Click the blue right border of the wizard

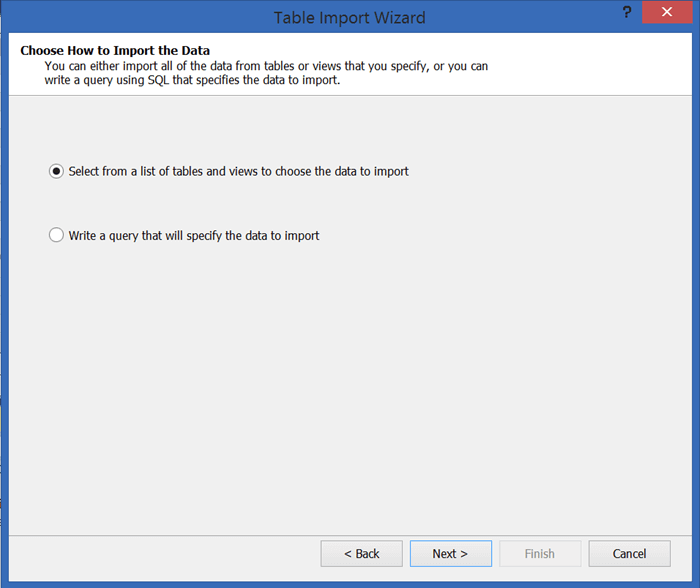tap(695, 300)
